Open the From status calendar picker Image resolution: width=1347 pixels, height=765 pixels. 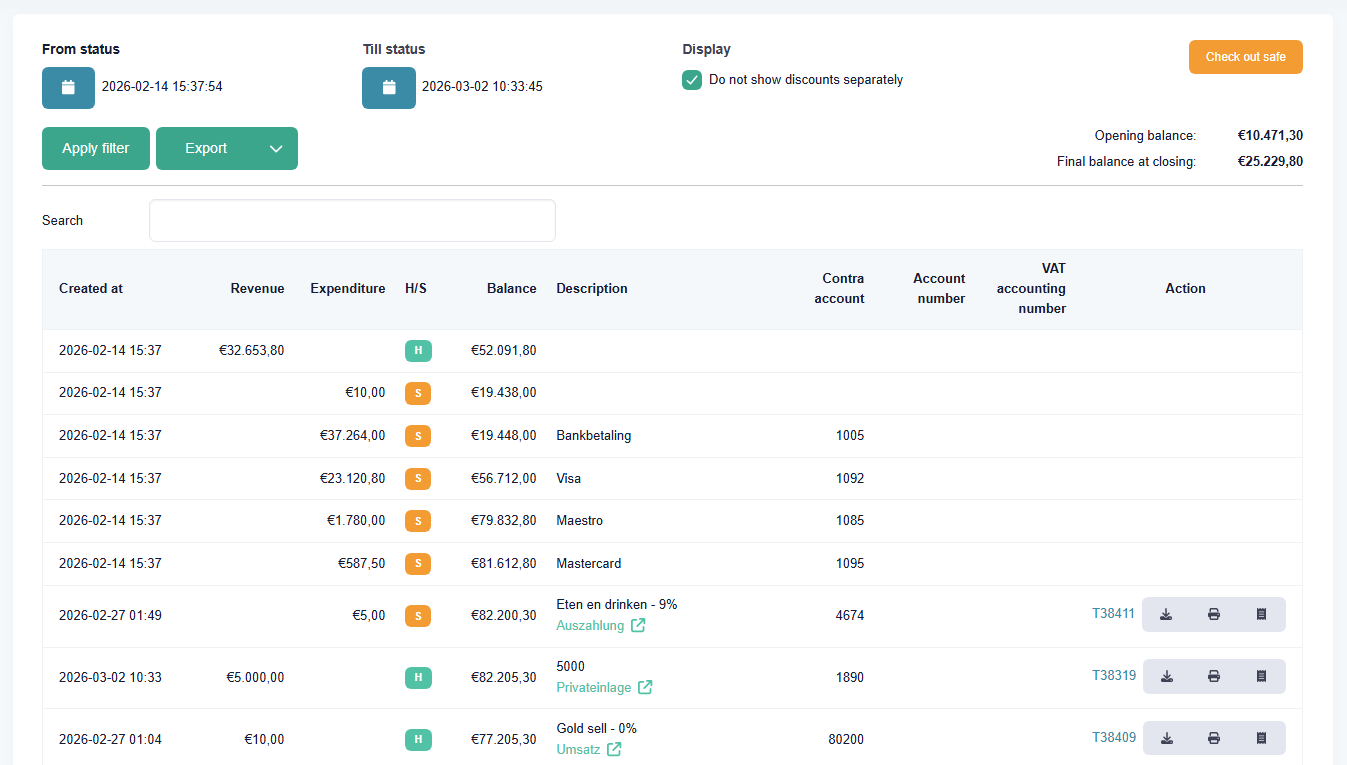coord(68,88)
